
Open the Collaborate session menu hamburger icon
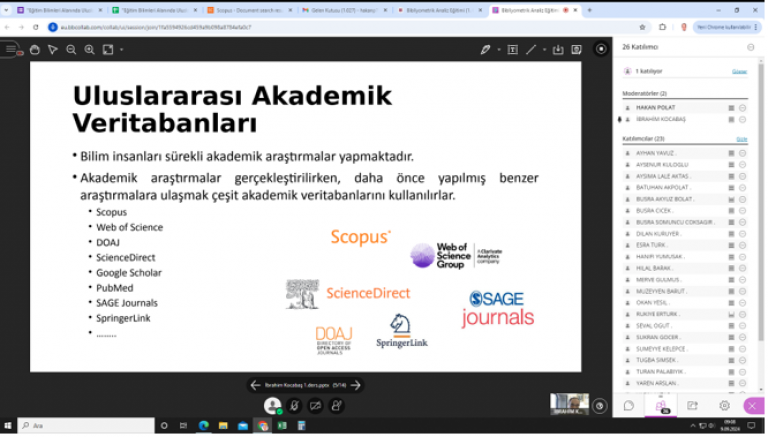coord(11,49)
